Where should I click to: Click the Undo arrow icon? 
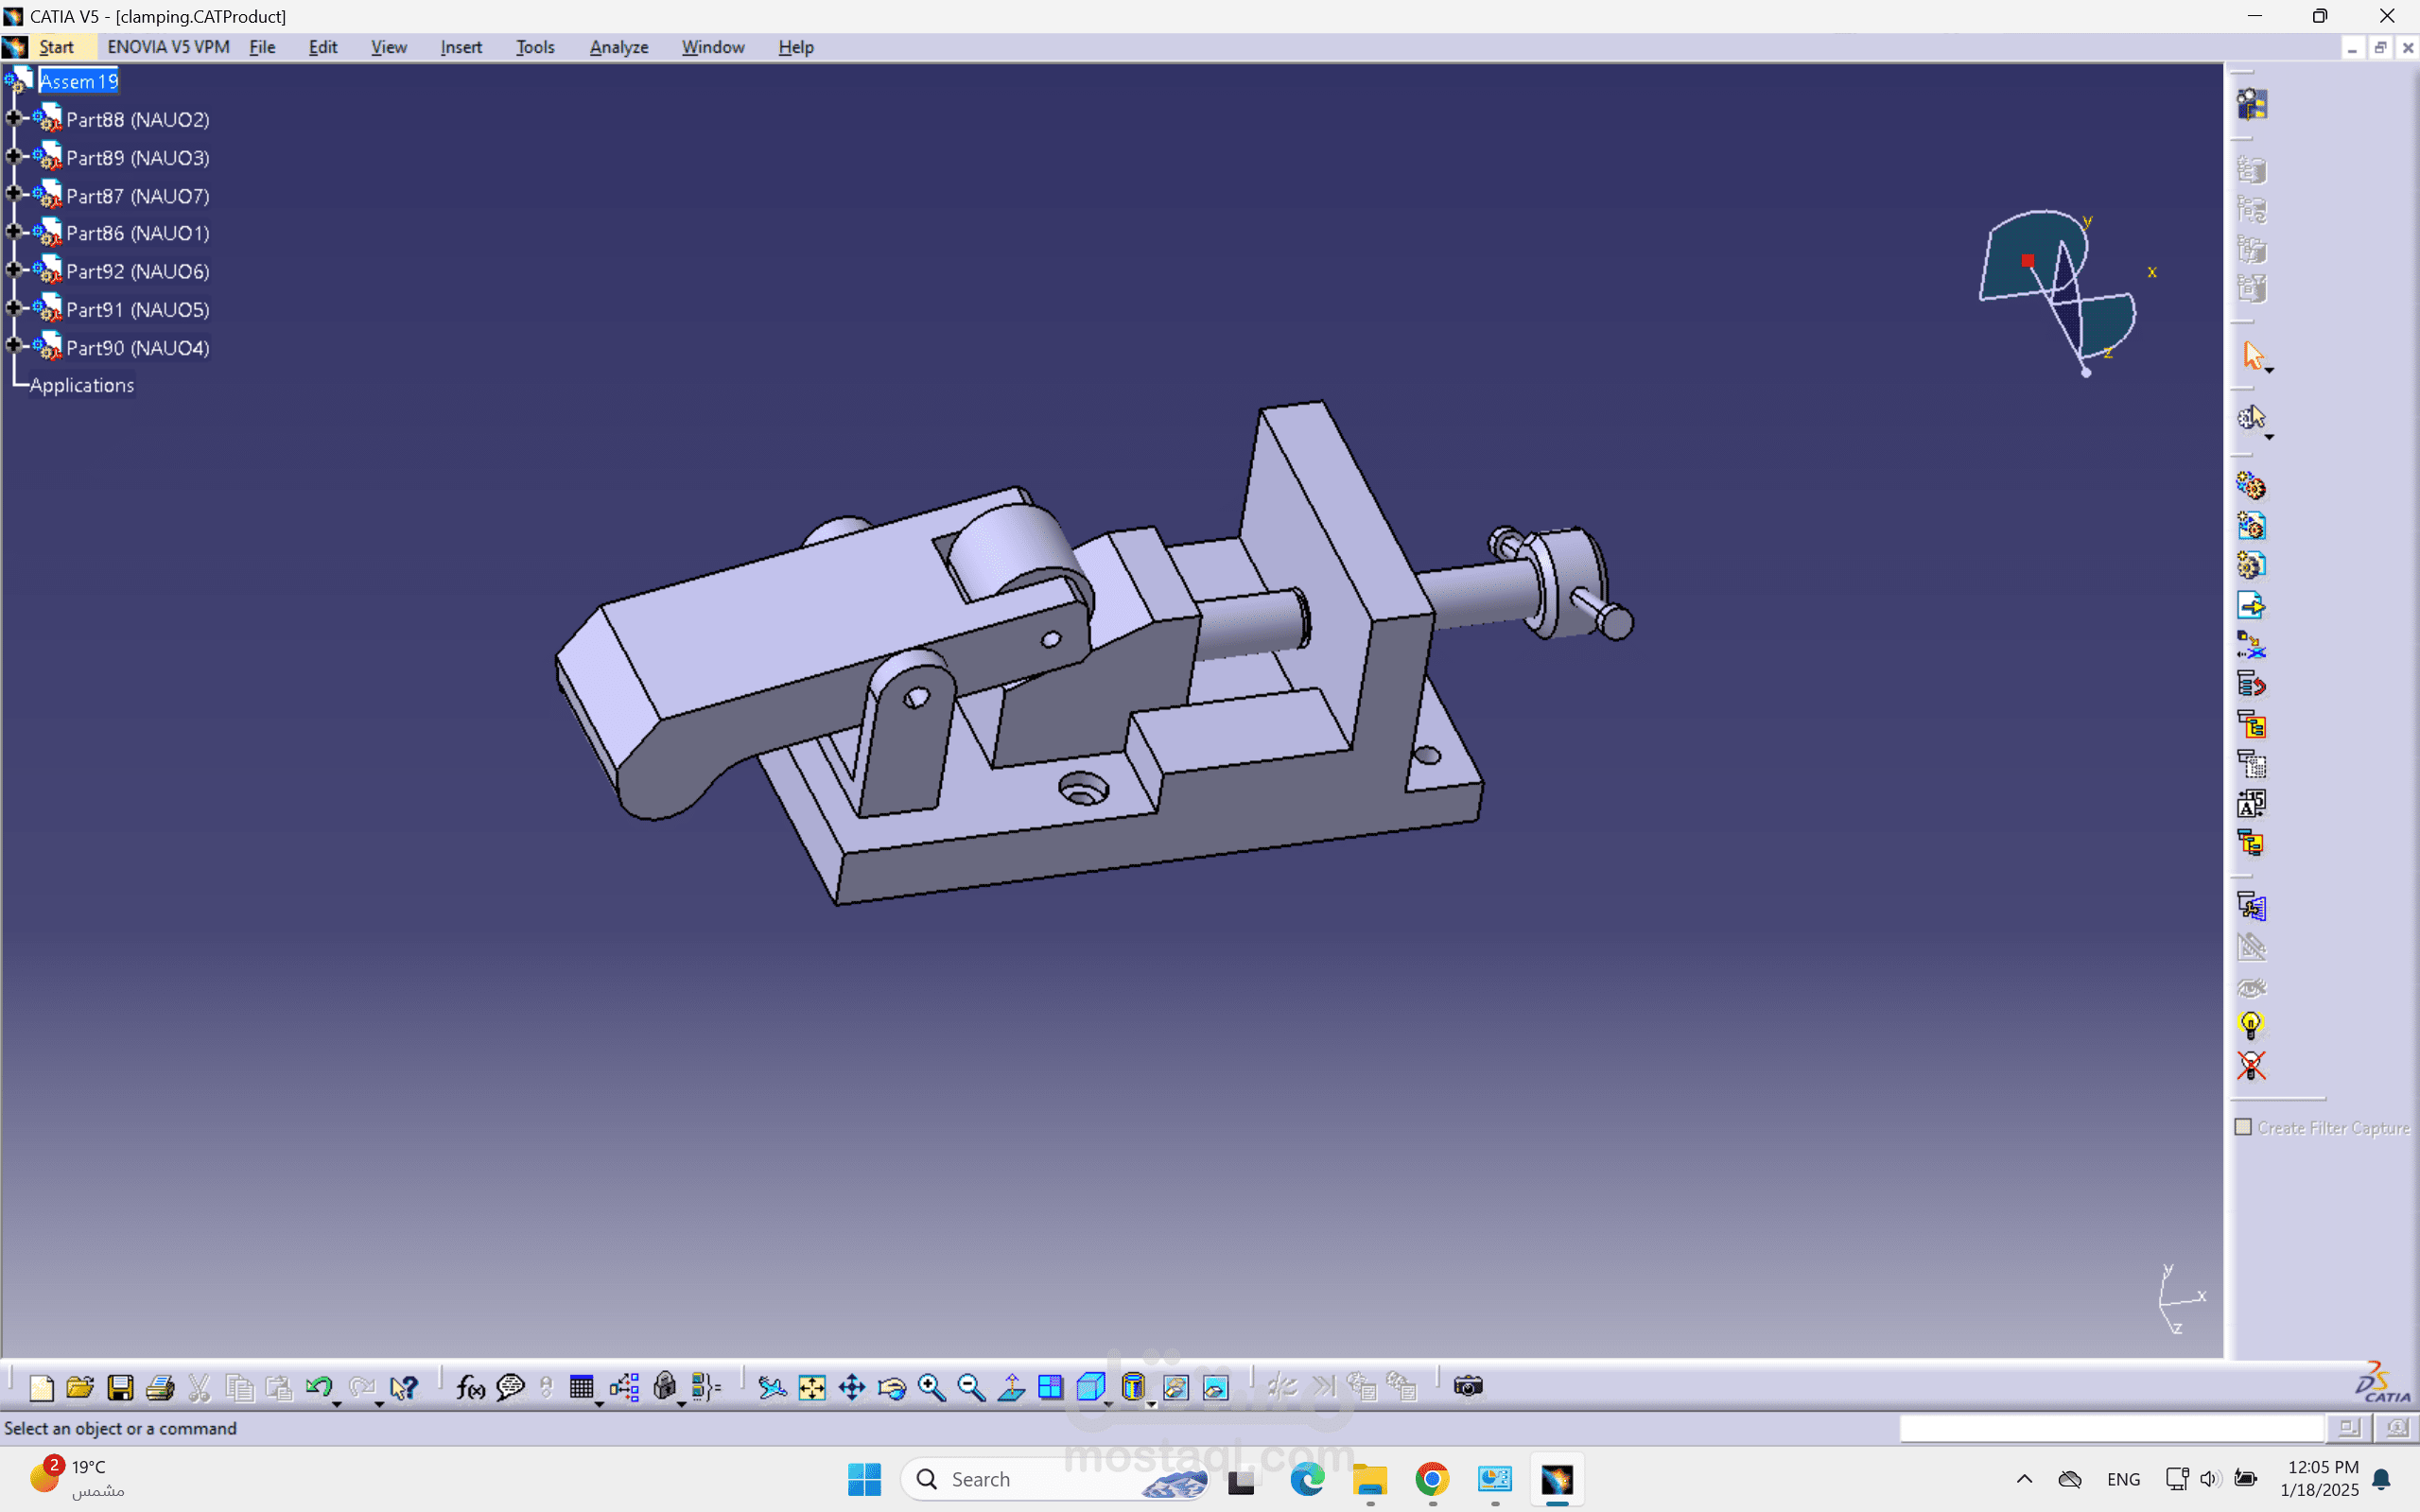coord(318,1386)
